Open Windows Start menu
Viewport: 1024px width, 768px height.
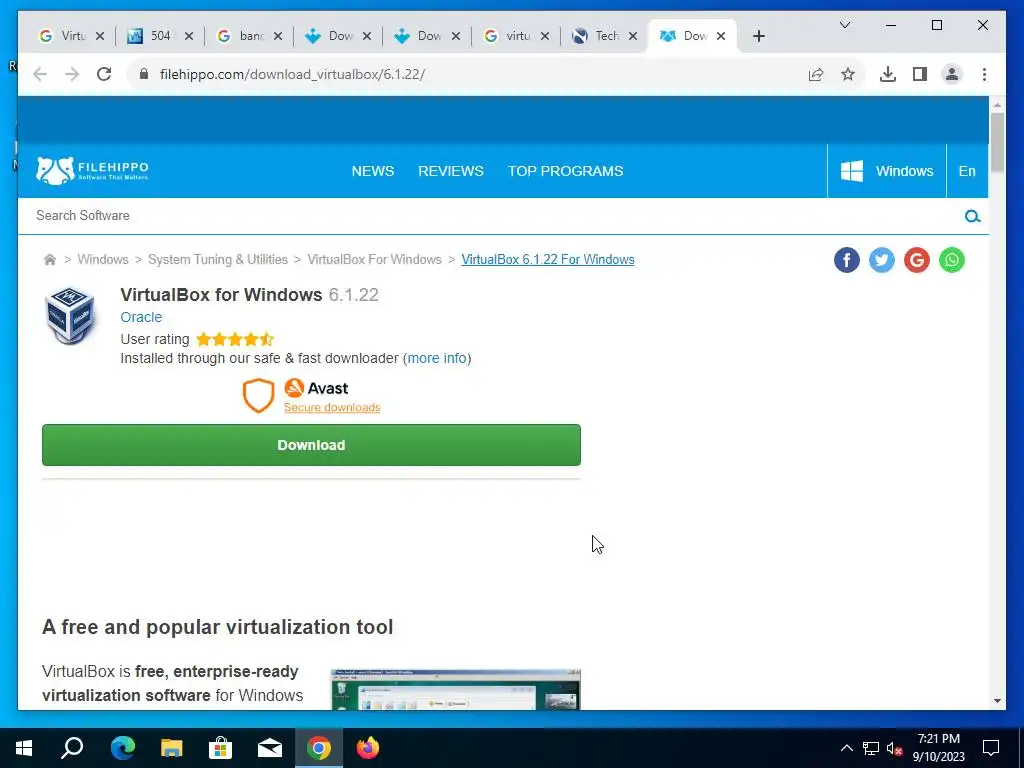point(24,748)
